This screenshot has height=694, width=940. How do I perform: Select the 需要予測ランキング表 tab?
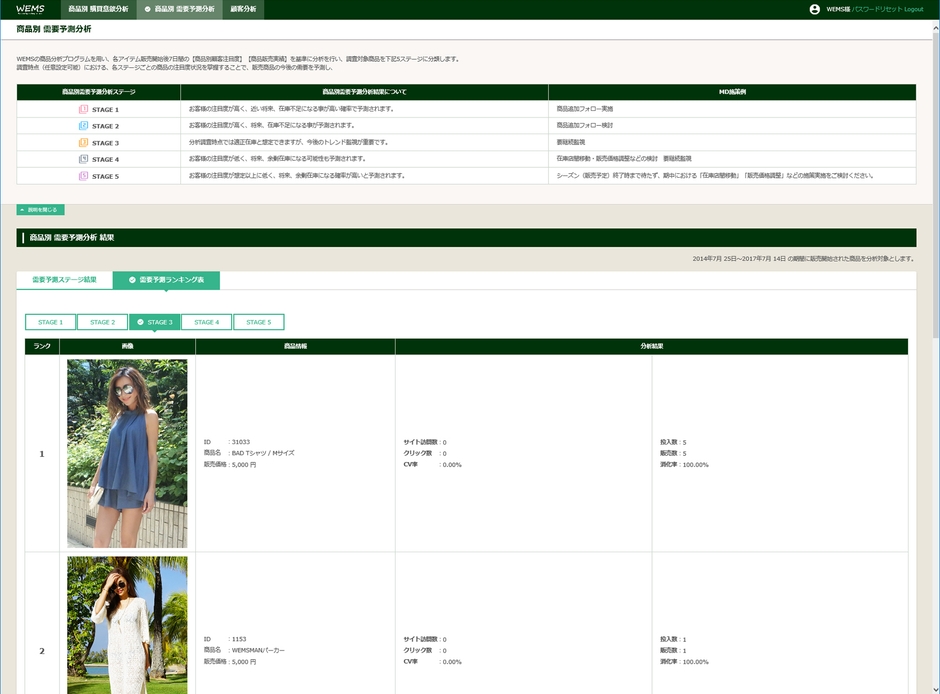click(167, 280)
